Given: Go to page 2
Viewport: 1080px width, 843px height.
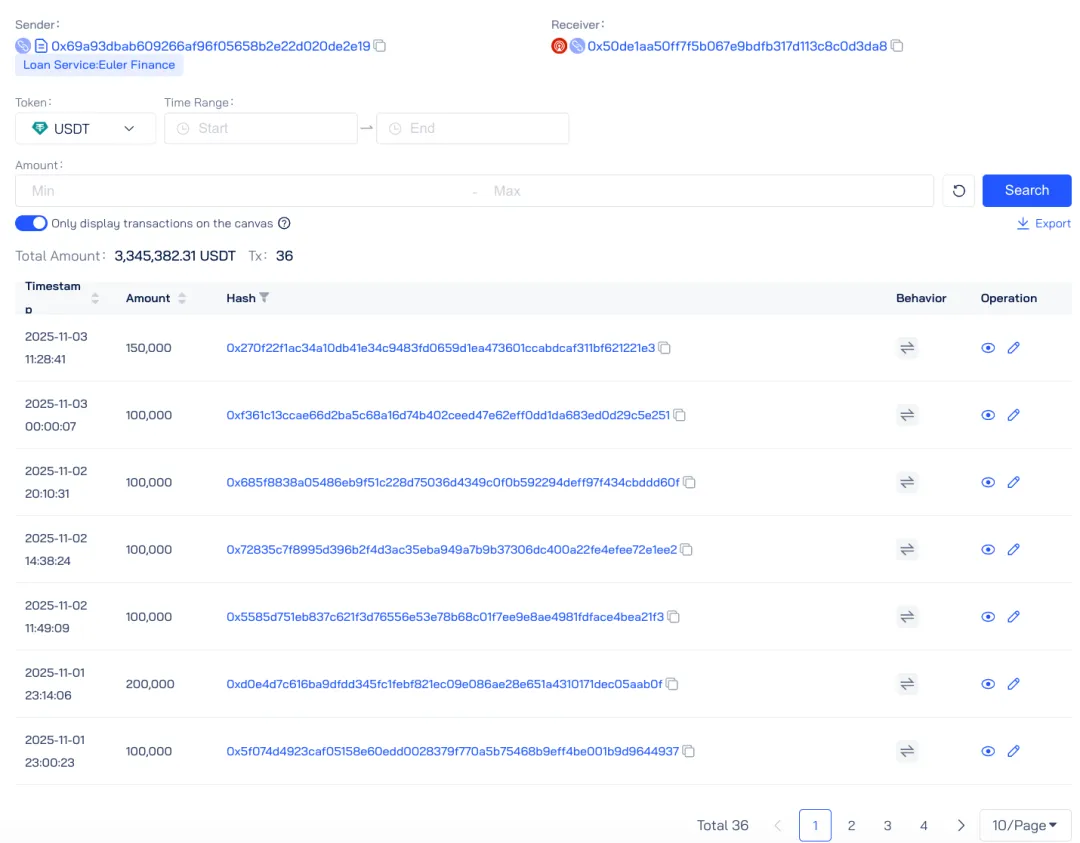Looking at the screenshot, I should click(x=851, y=825).
